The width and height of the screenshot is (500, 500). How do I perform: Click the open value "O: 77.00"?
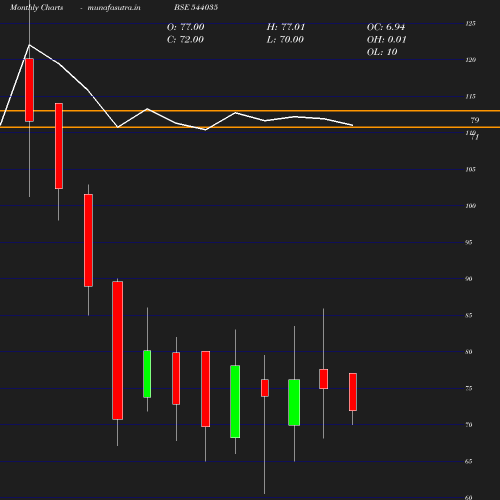(185, 27)
